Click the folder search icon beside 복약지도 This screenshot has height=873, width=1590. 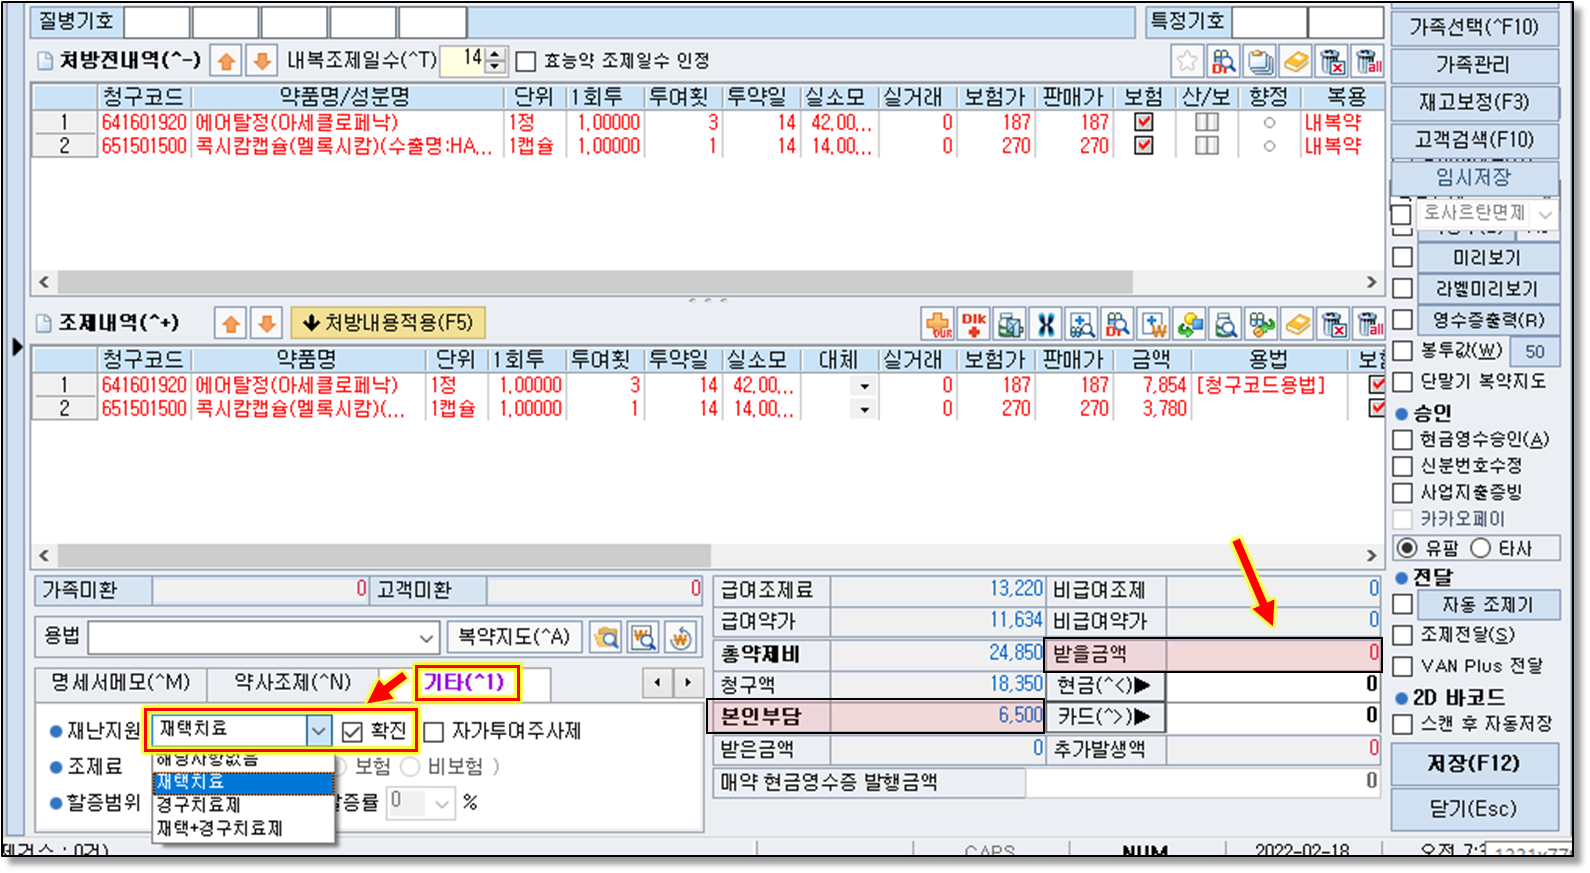[606, 637]
